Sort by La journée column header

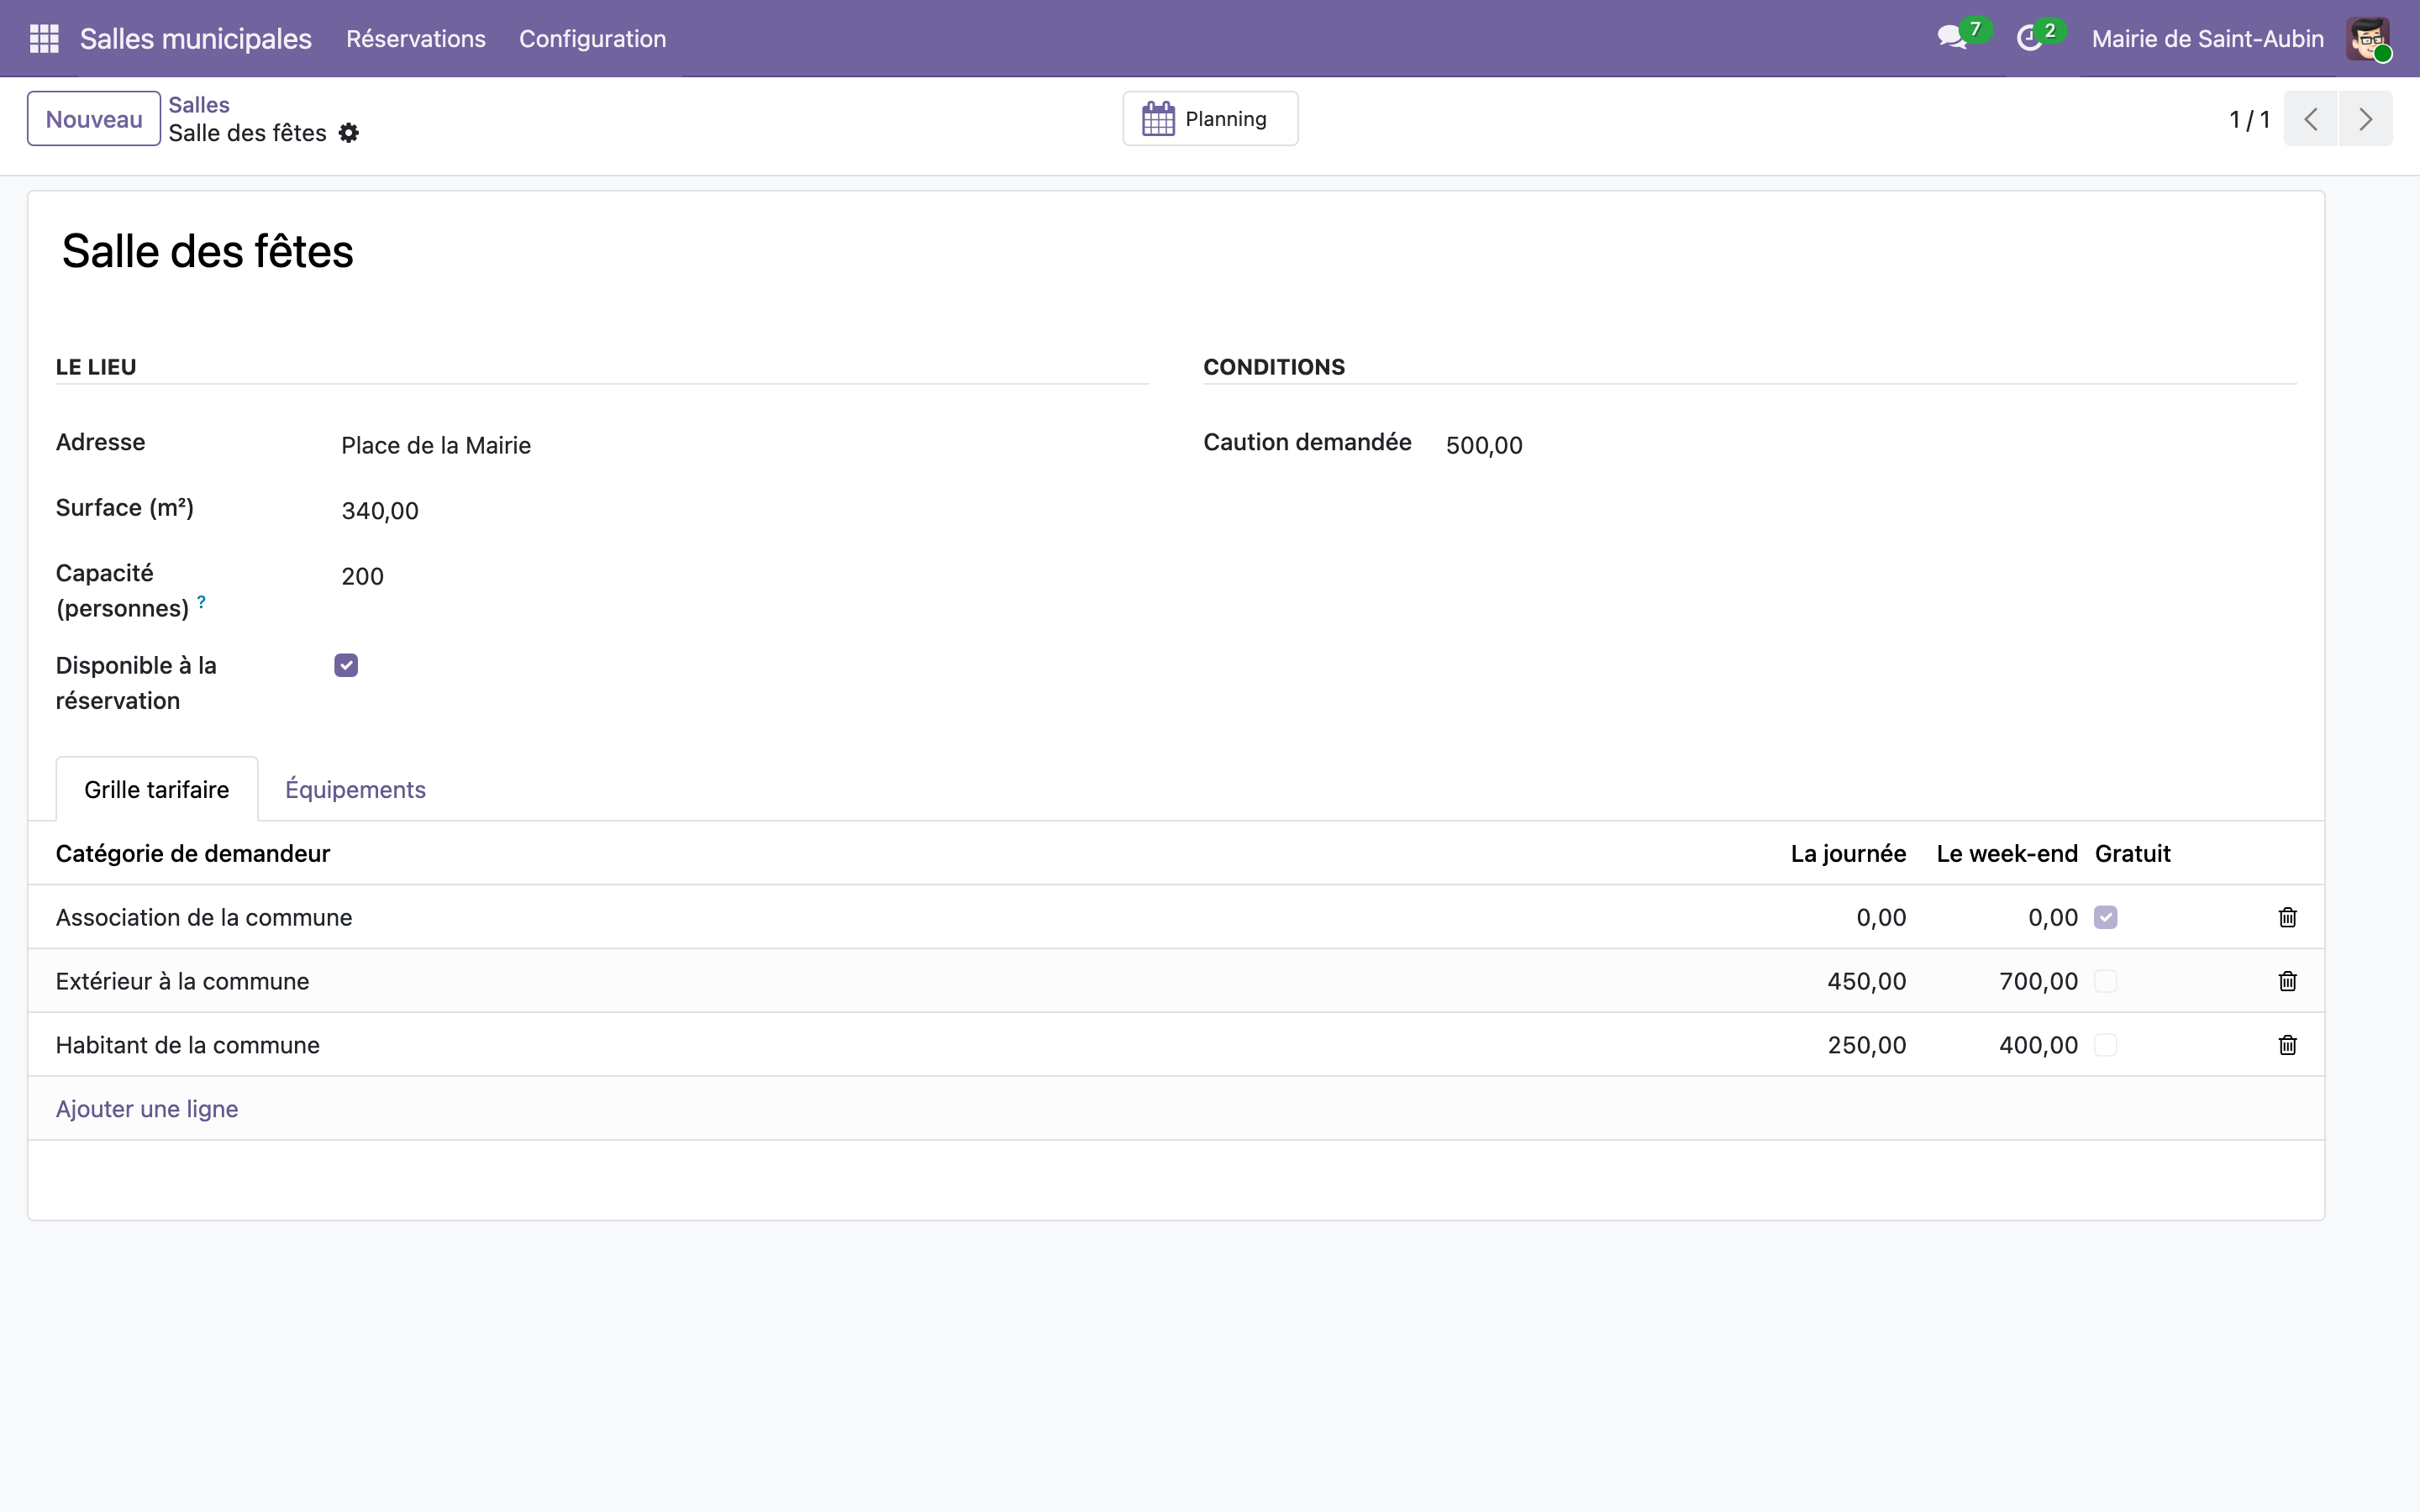[x=1848, y=854]
